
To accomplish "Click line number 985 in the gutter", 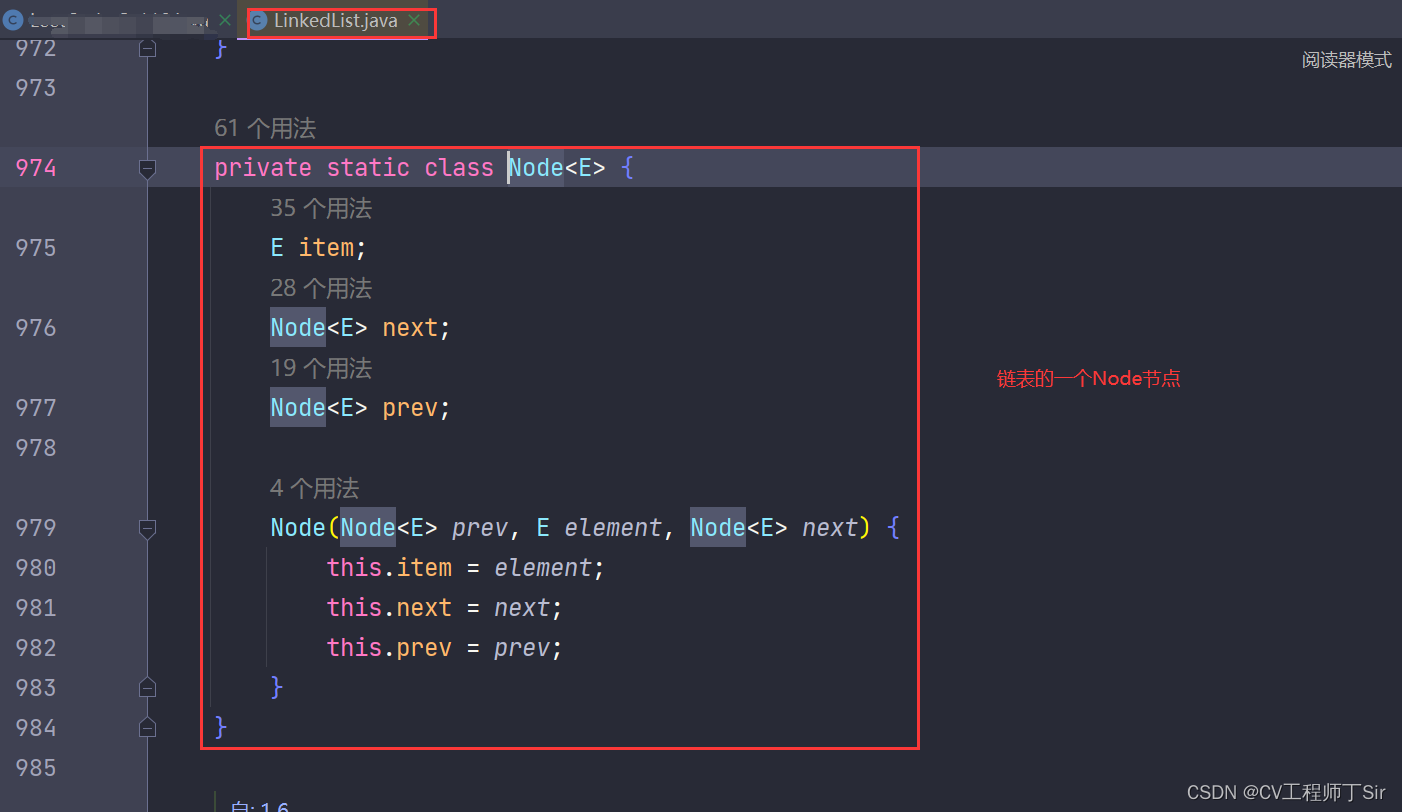I will [x=36, y=768].
